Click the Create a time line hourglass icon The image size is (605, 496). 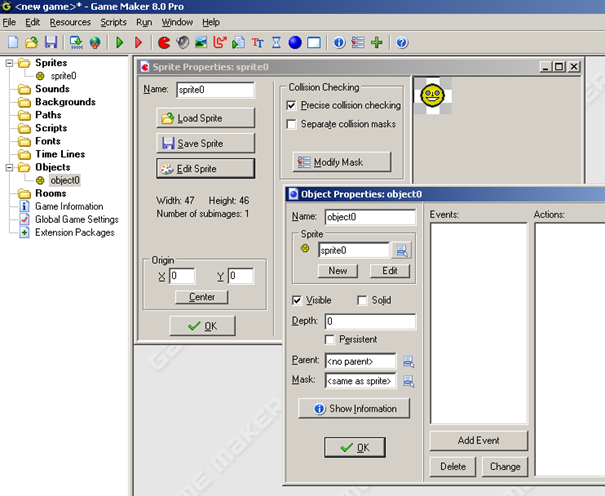276,43
